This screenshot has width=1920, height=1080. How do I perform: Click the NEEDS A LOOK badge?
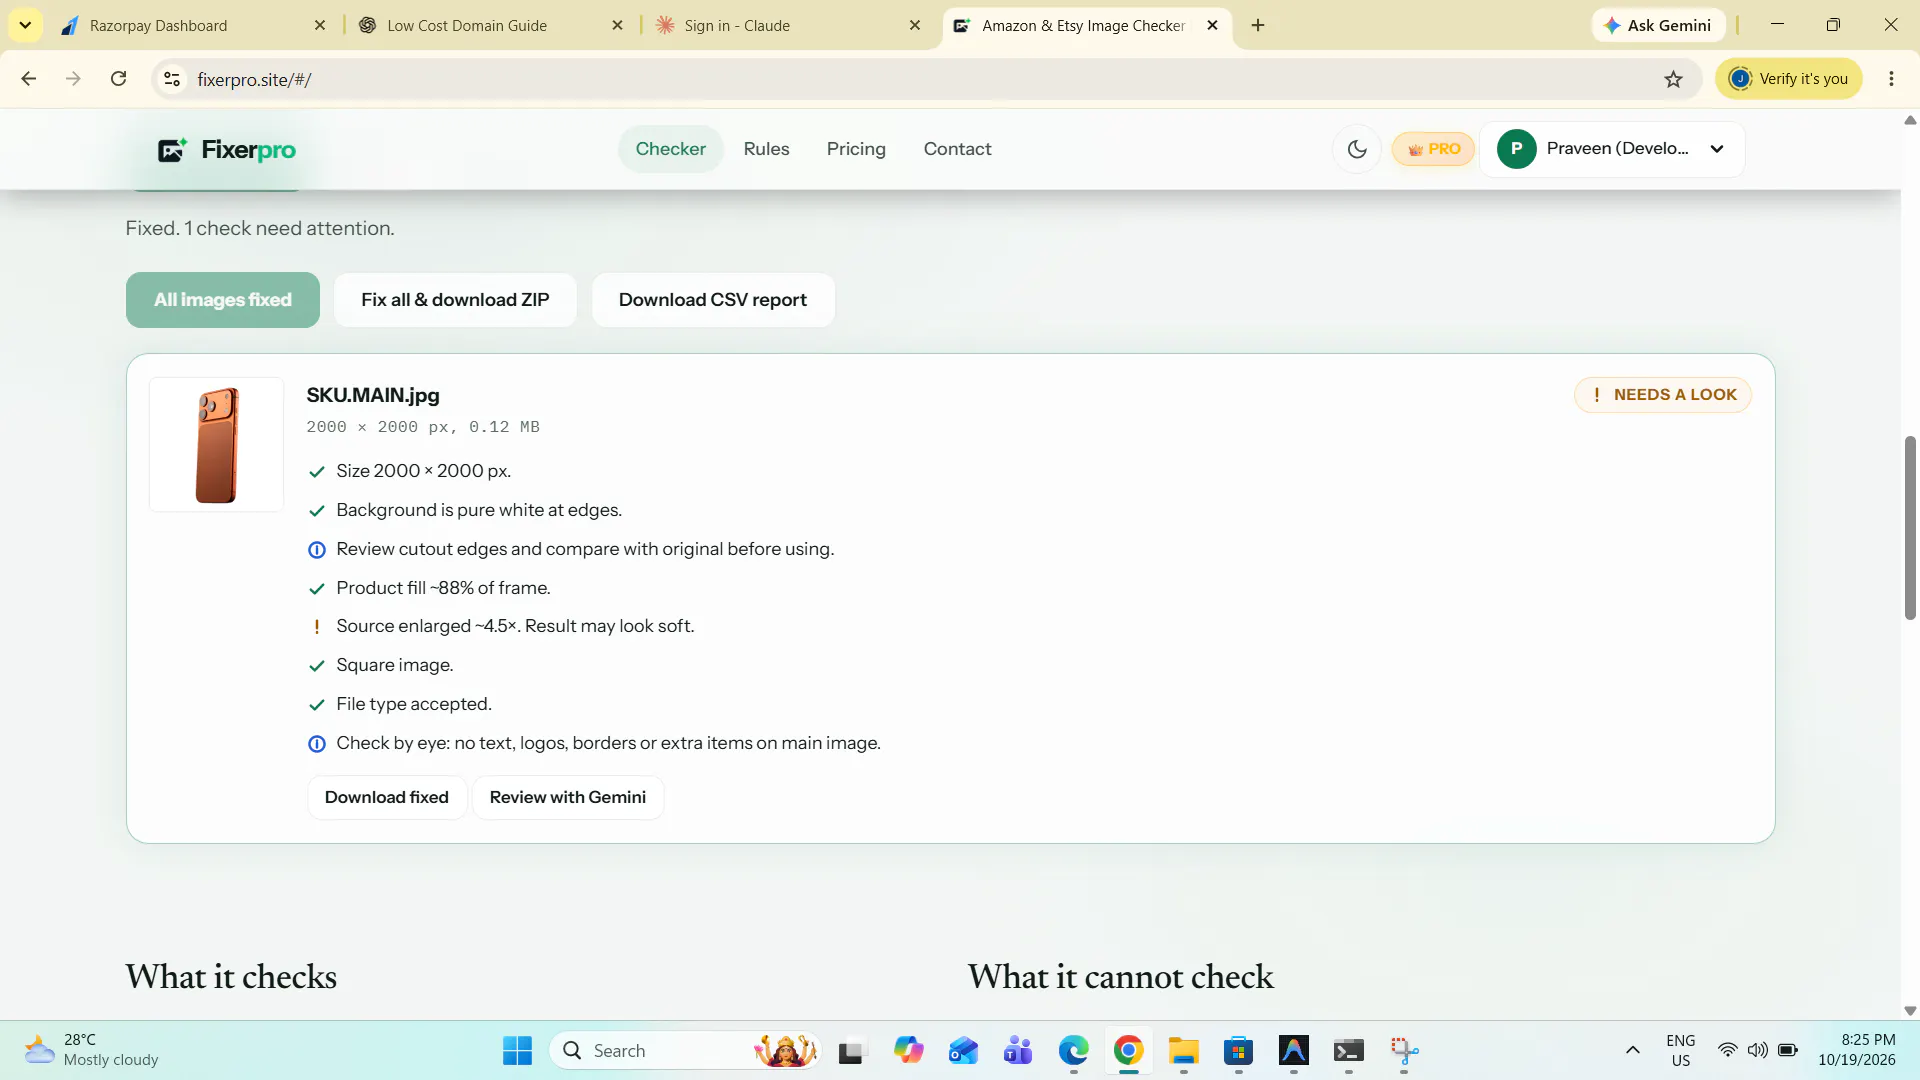pos(1663,395)
